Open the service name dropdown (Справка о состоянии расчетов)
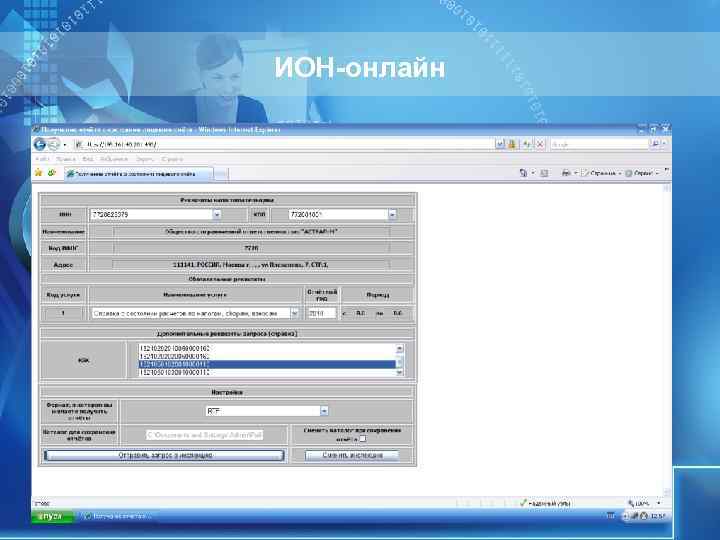 pos(294,313)
